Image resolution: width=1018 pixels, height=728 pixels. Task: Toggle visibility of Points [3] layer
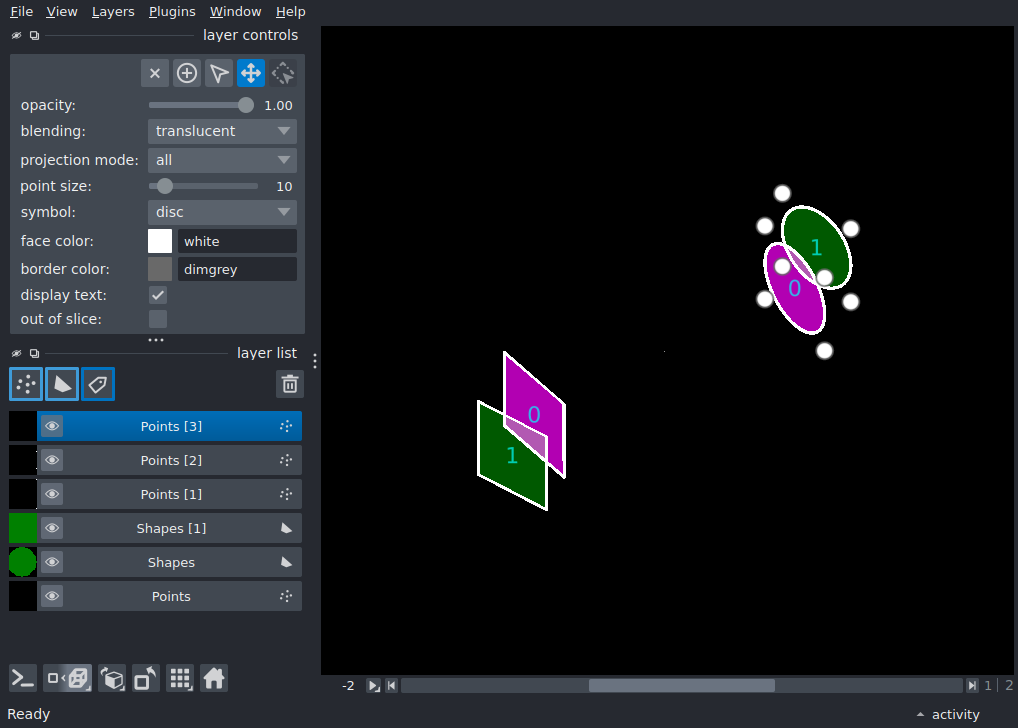(x=52, y=426)
